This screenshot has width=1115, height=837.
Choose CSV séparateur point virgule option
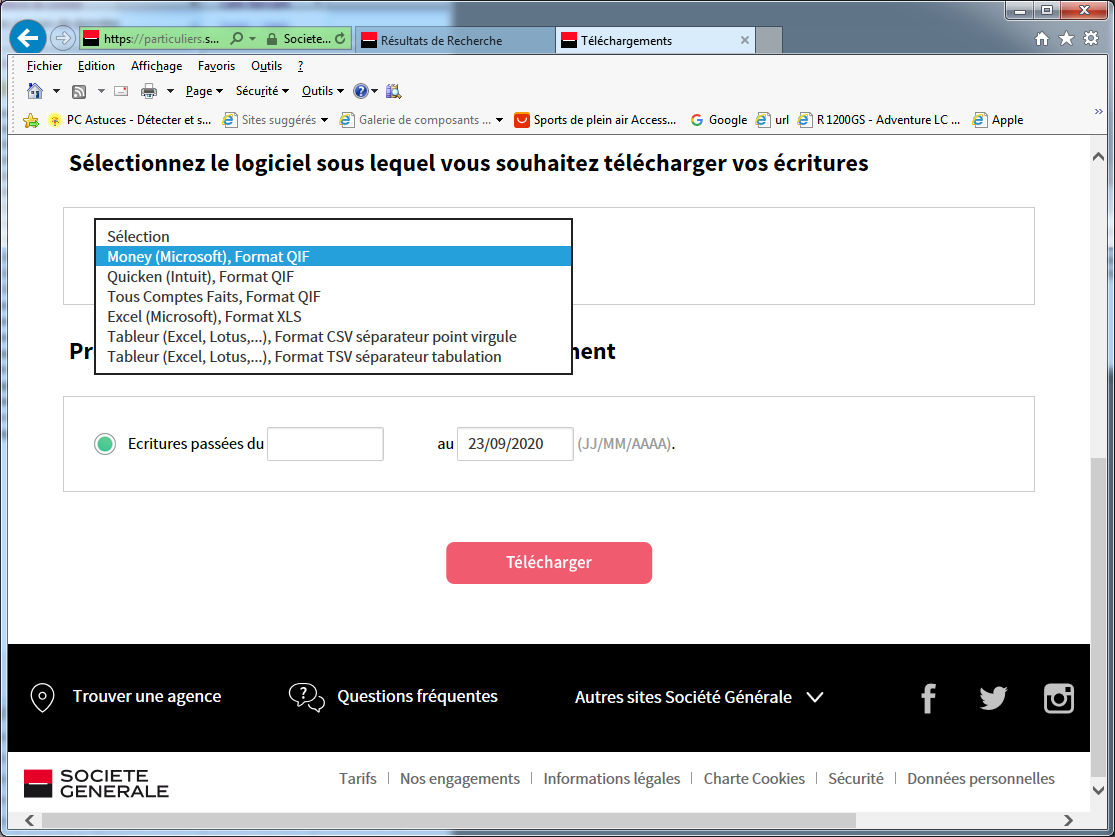click(x=334, y=336)
